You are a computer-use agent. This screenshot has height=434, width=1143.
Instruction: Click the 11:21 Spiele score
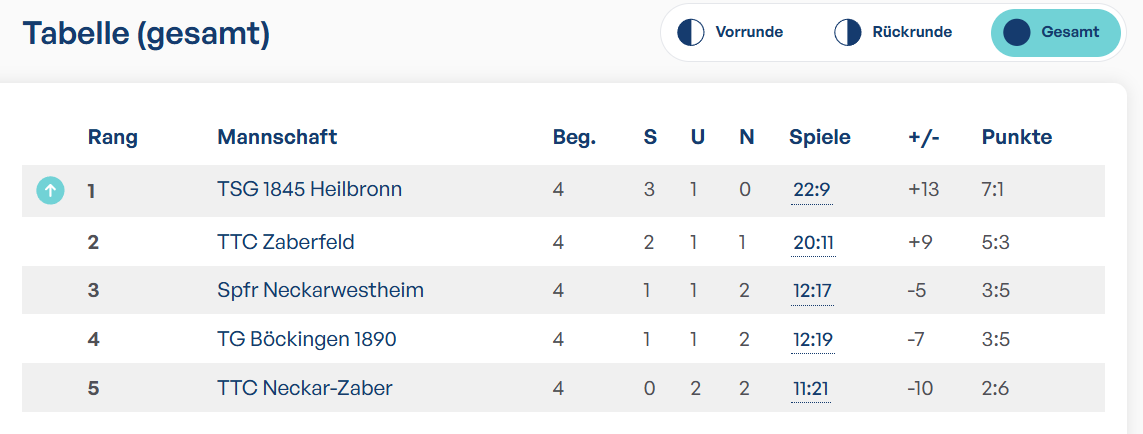810,389
